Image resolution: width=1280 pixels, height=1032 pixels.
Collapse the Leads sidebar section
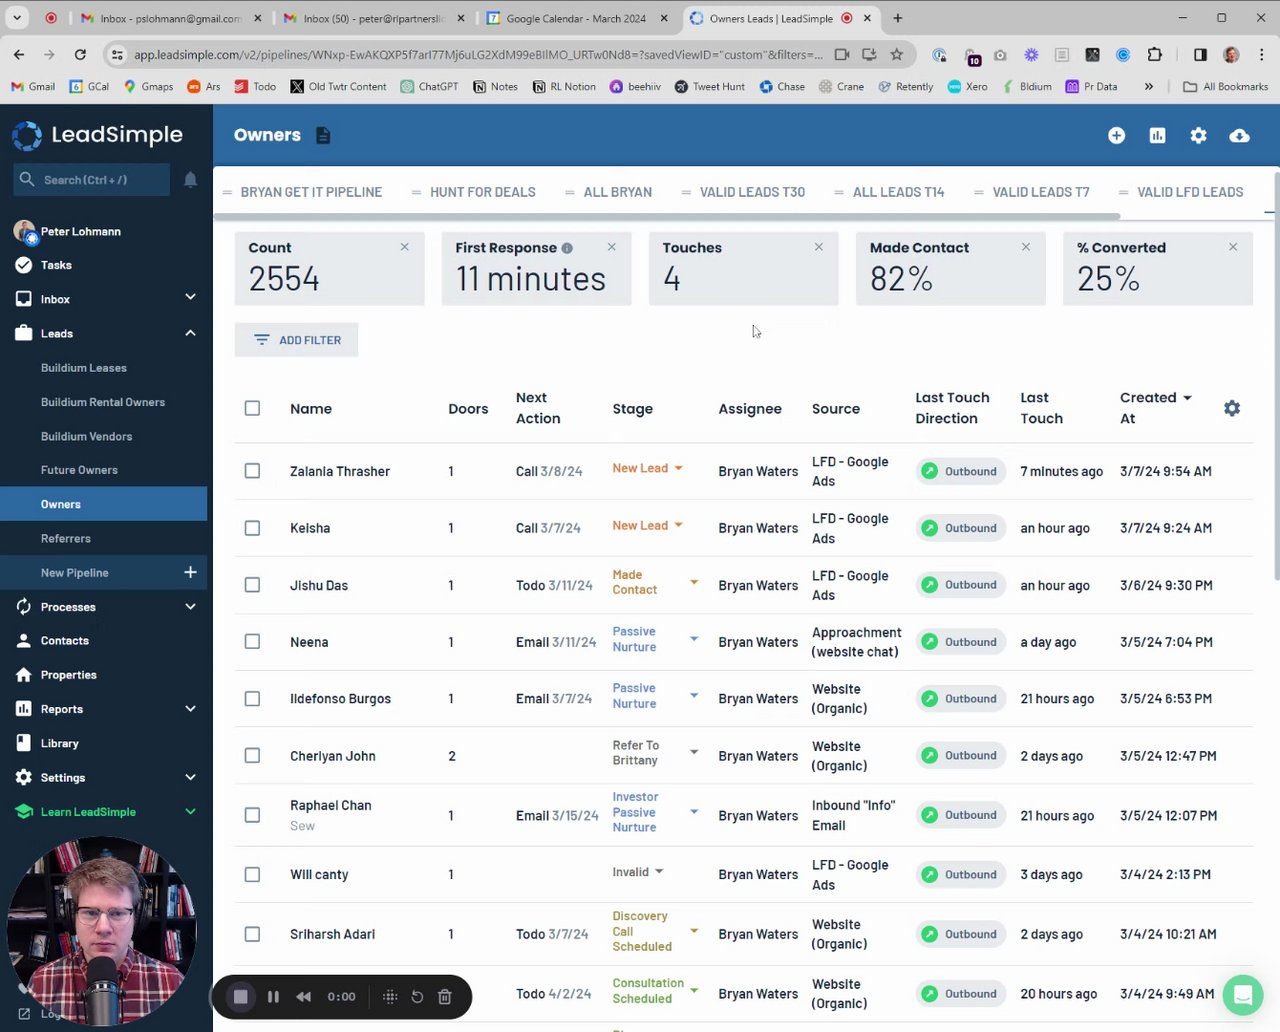(x=190, y=333)
